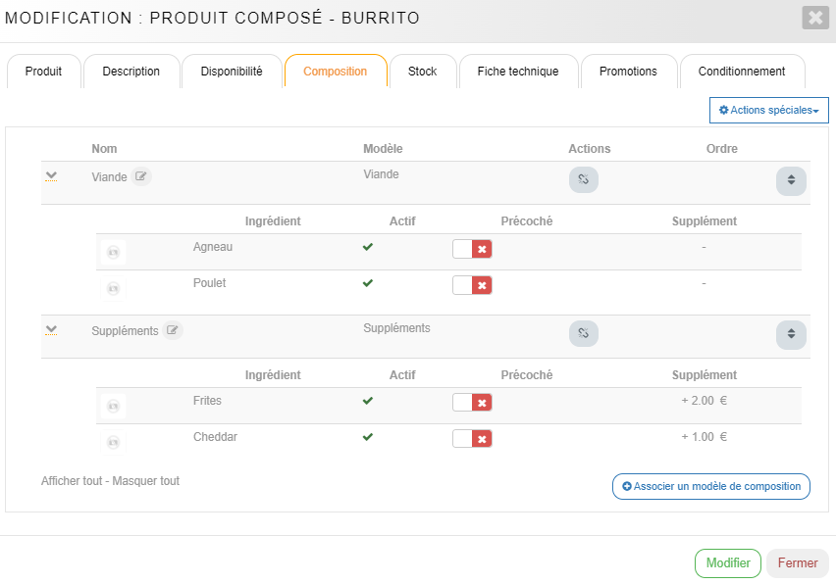Click the unlink icon for Viande model
The width and height of the screenshot is (836, 586).
[x=583, y=180]
